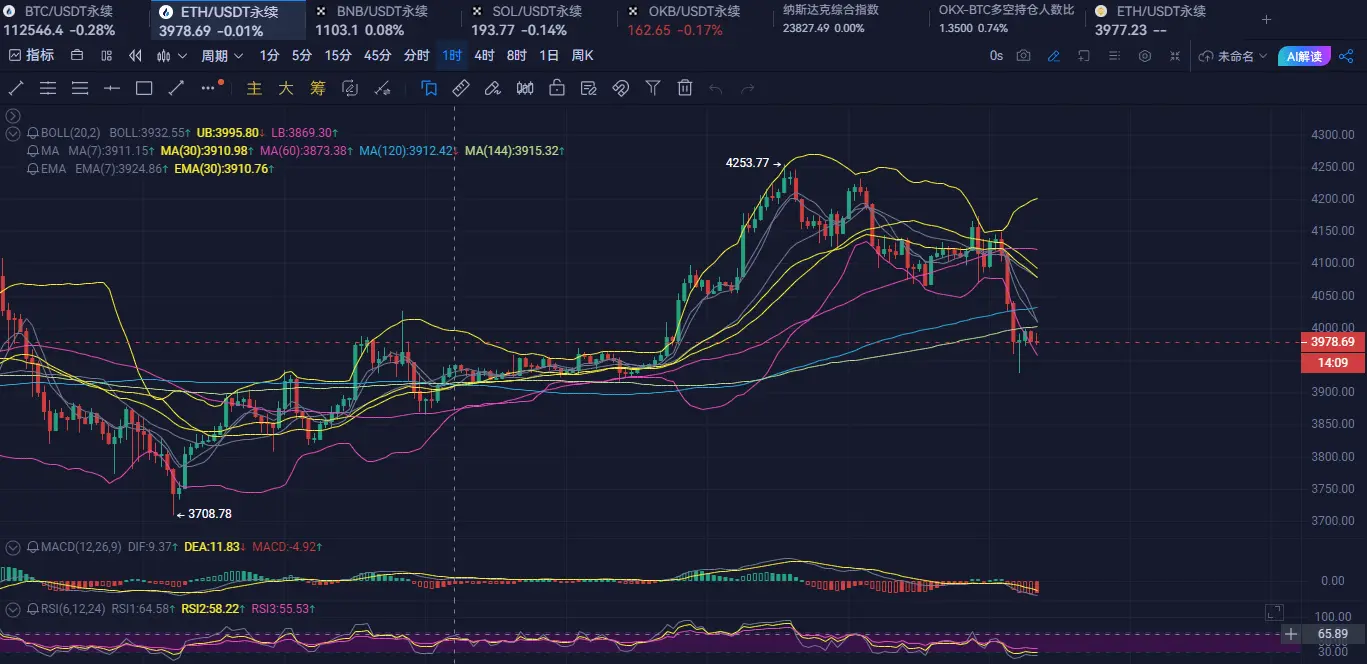
Task: Collapse the RSI panel chevron
Action: point(14,609)
